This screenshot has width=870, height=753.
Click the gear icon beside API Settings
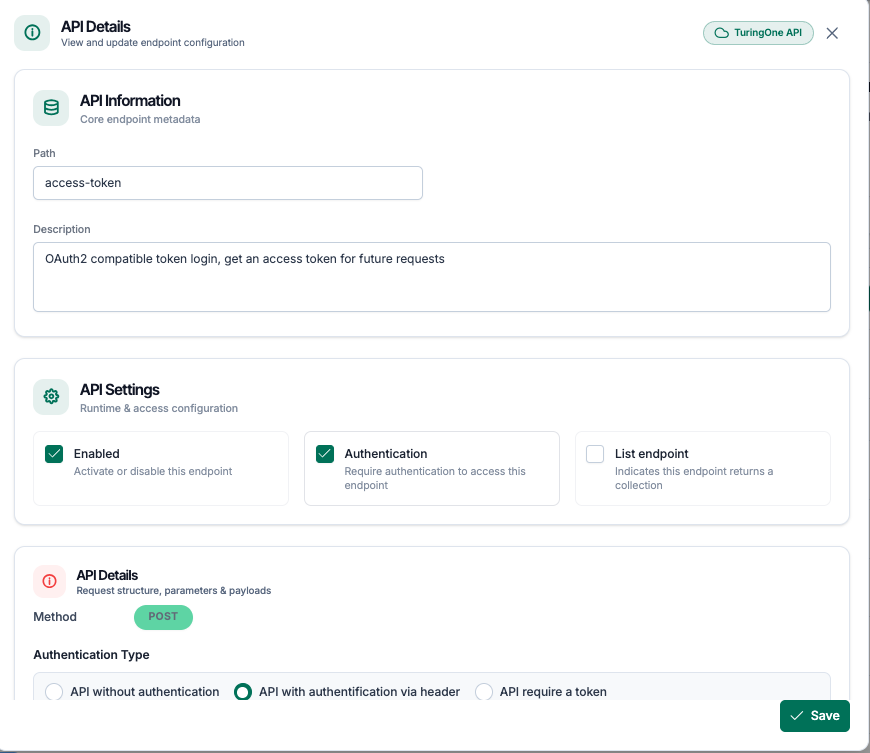(51, 397)
